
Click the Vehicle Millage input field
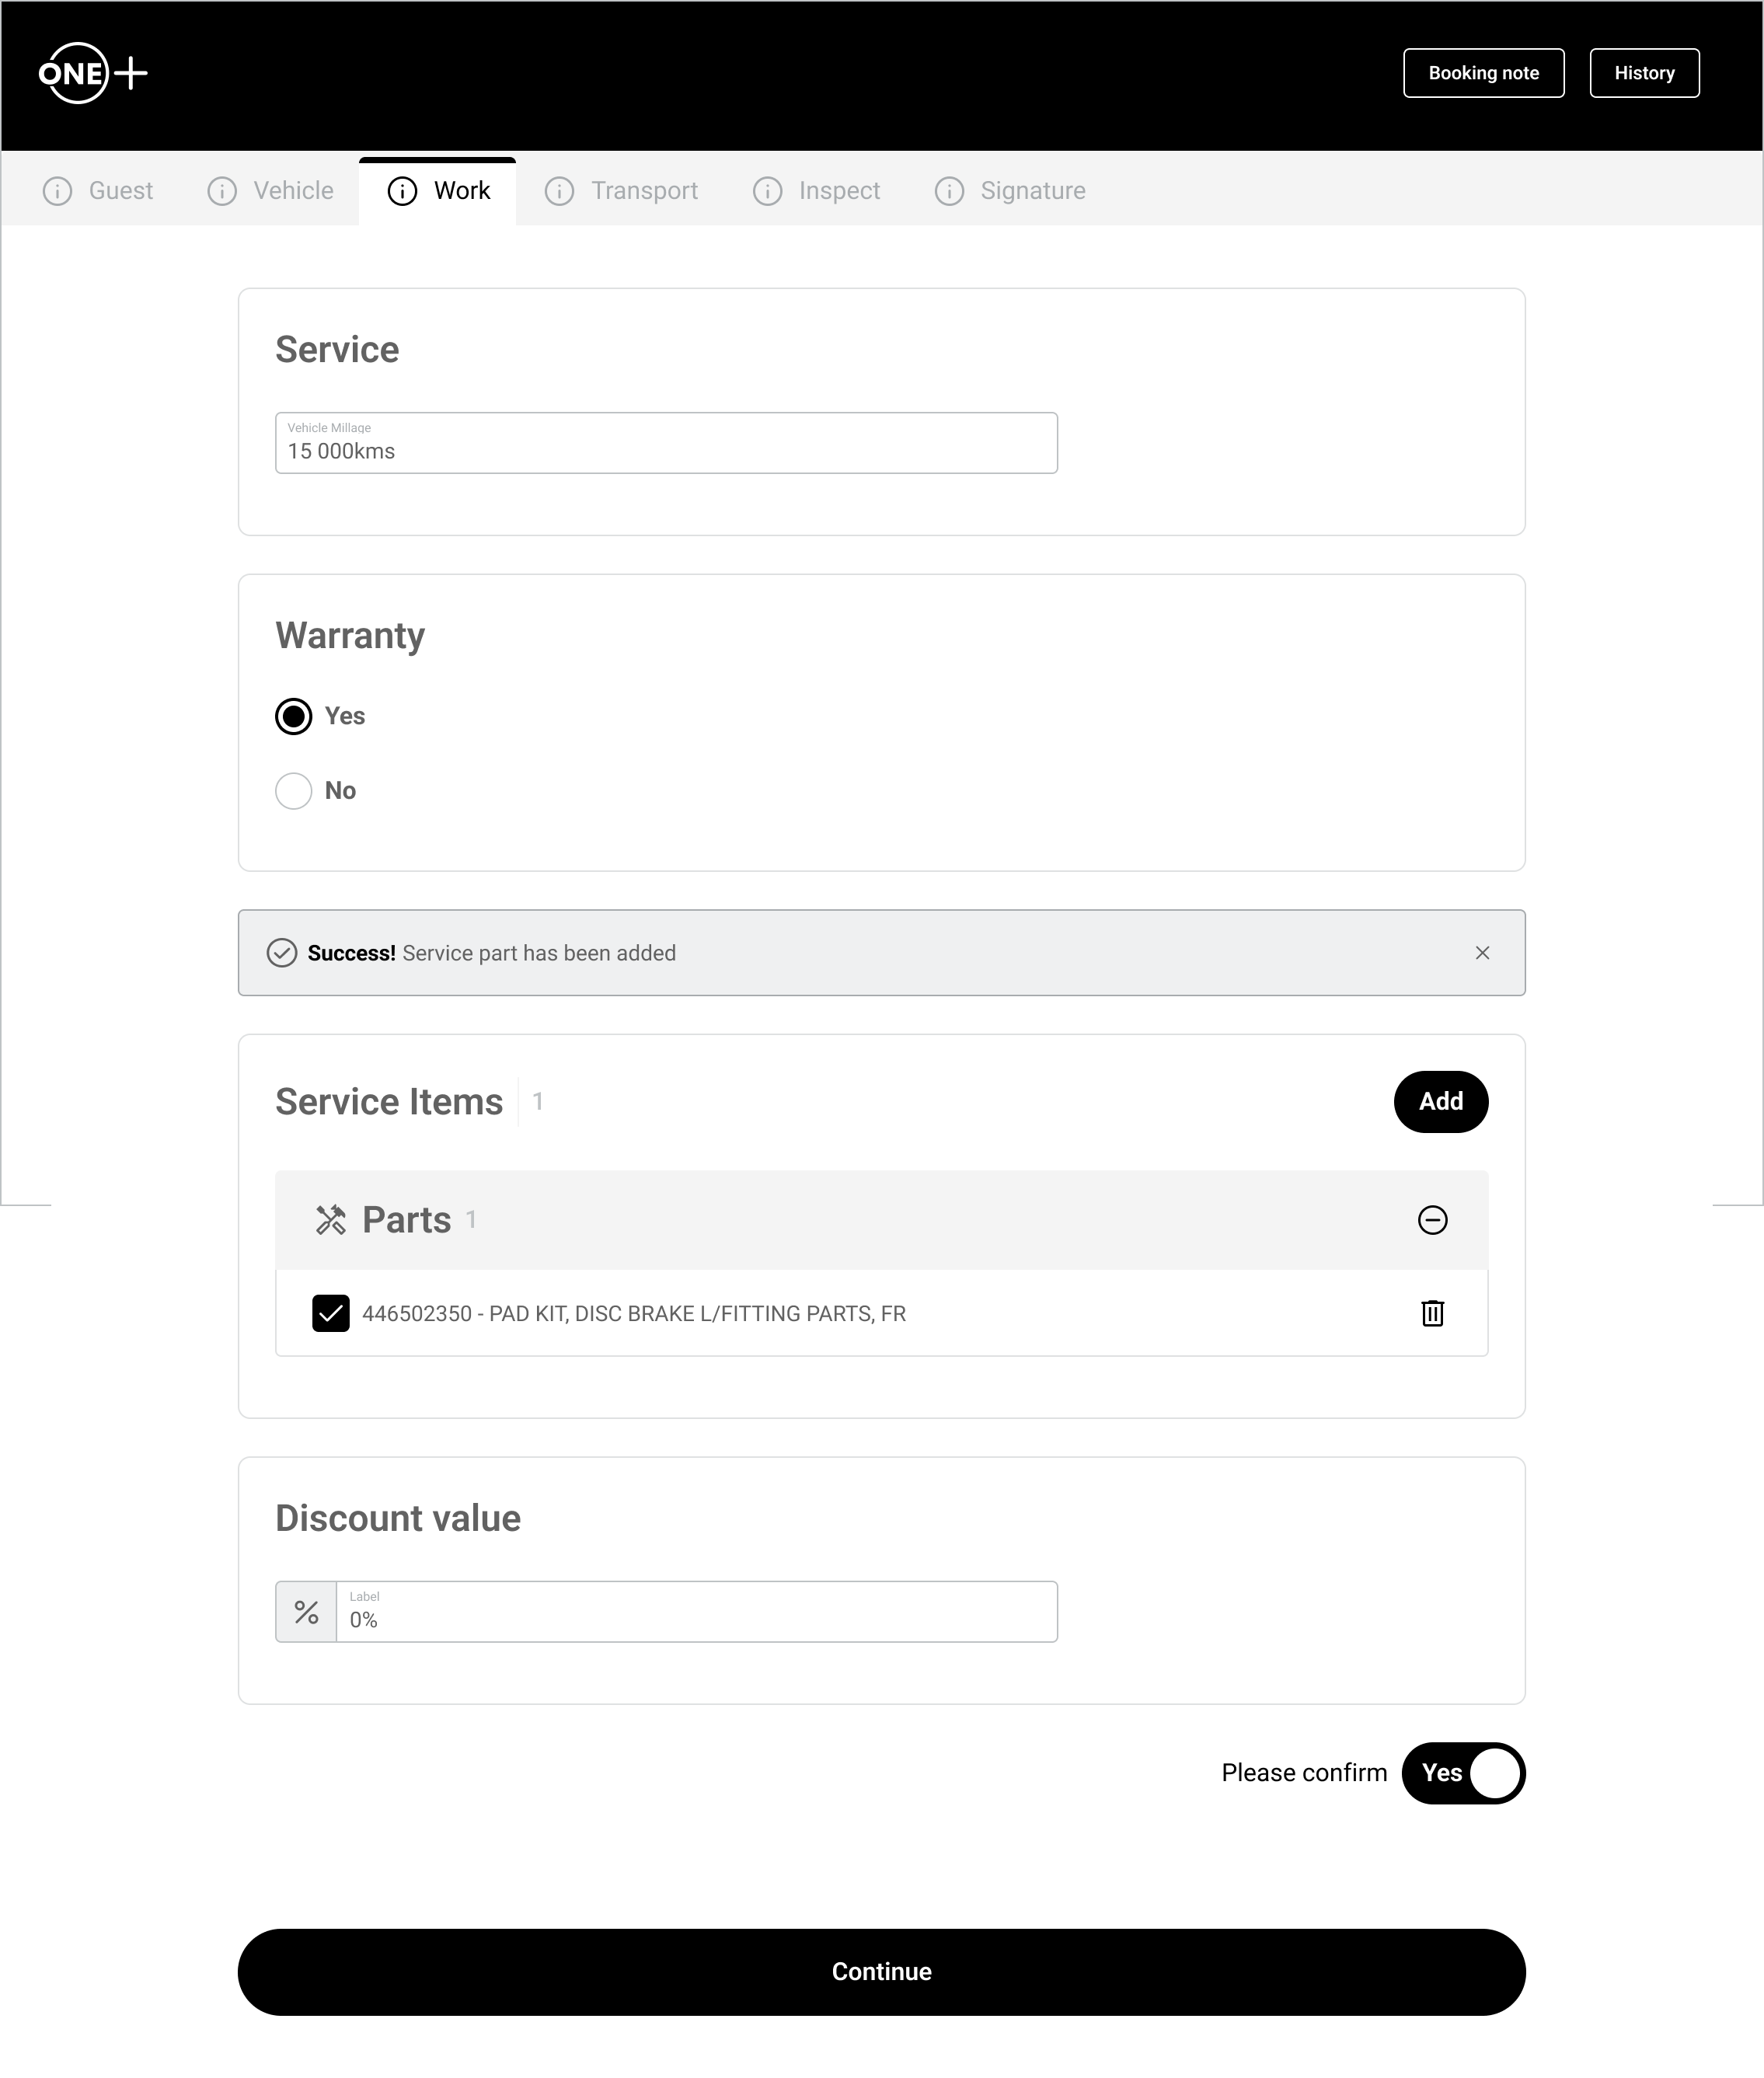click(666, 443)
